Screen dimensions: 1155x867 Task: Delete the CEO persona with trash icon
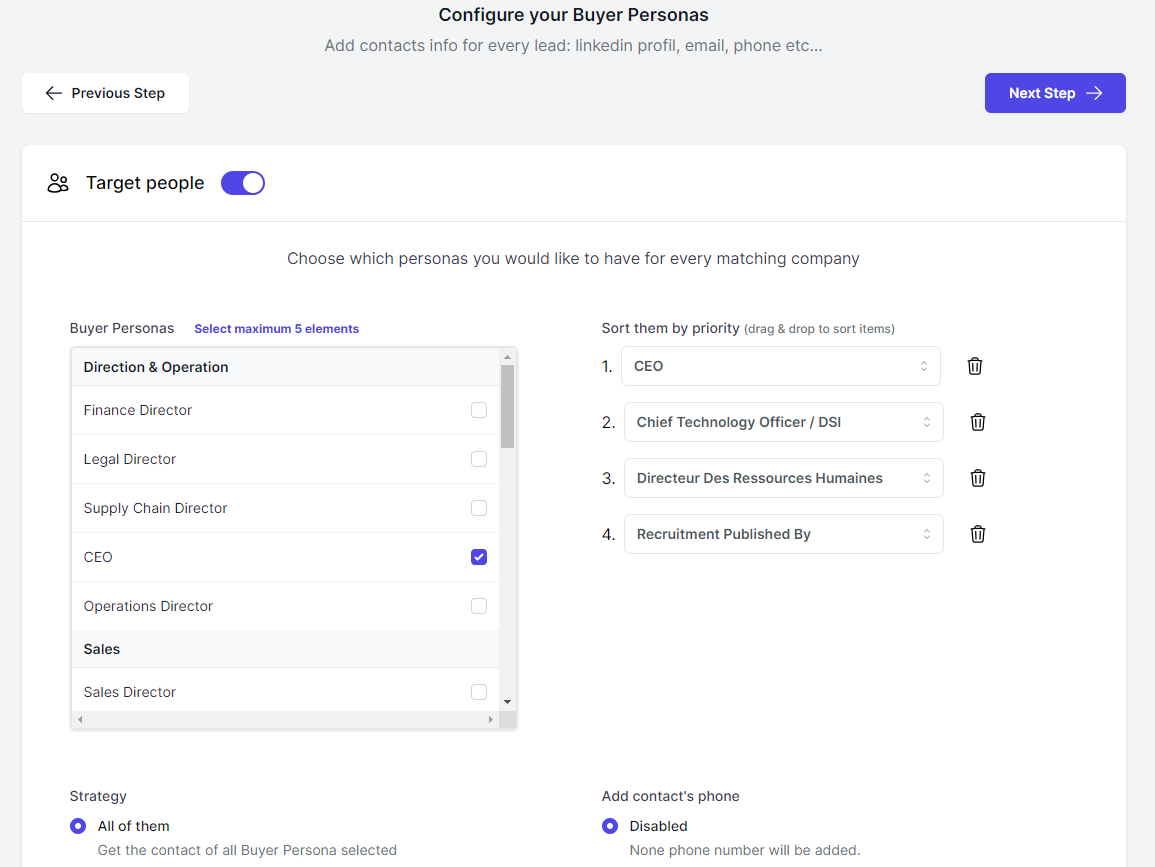coord(975,366)
